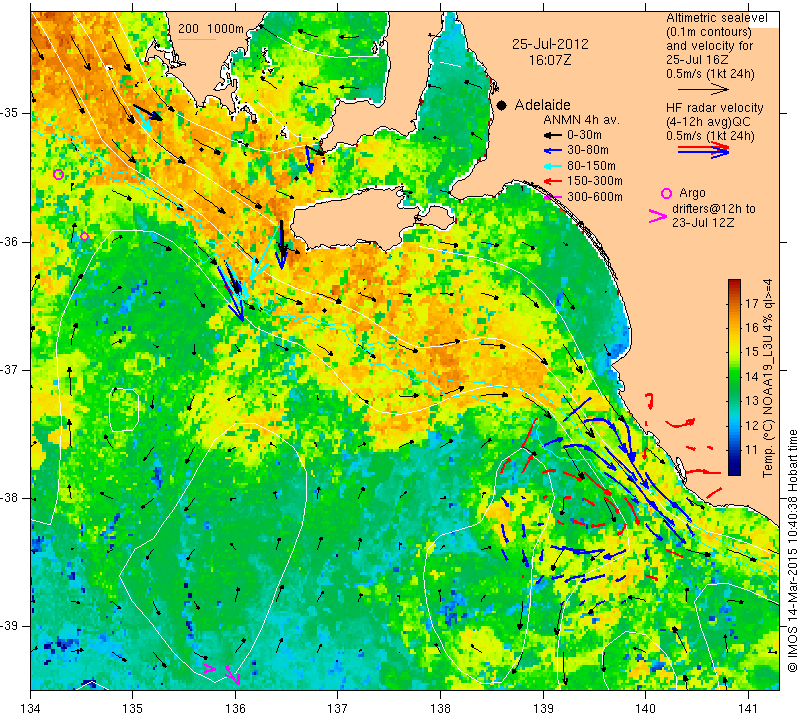
Task: Click the lower Argo float circle near -36
Action: point(85,237)
